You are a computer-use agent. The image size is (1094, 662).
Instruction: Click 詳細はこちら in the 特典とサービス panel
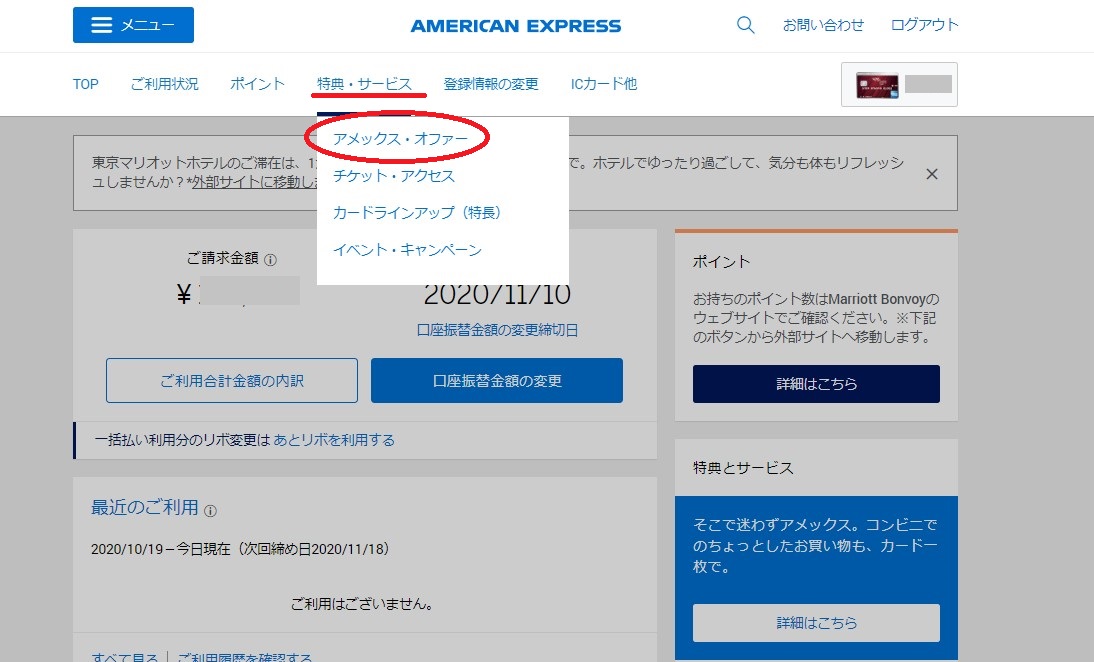pos(816,623)
